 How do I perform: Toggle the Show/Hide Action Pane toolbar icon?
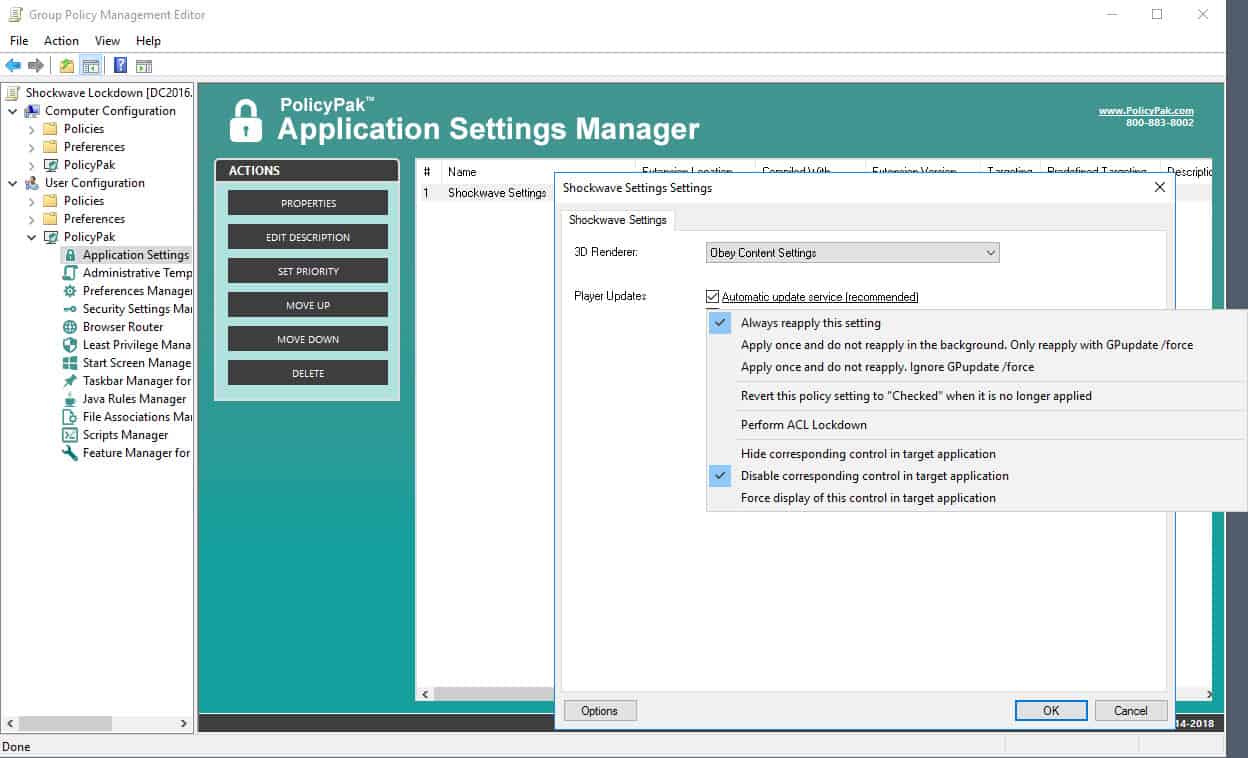(144, 66)
